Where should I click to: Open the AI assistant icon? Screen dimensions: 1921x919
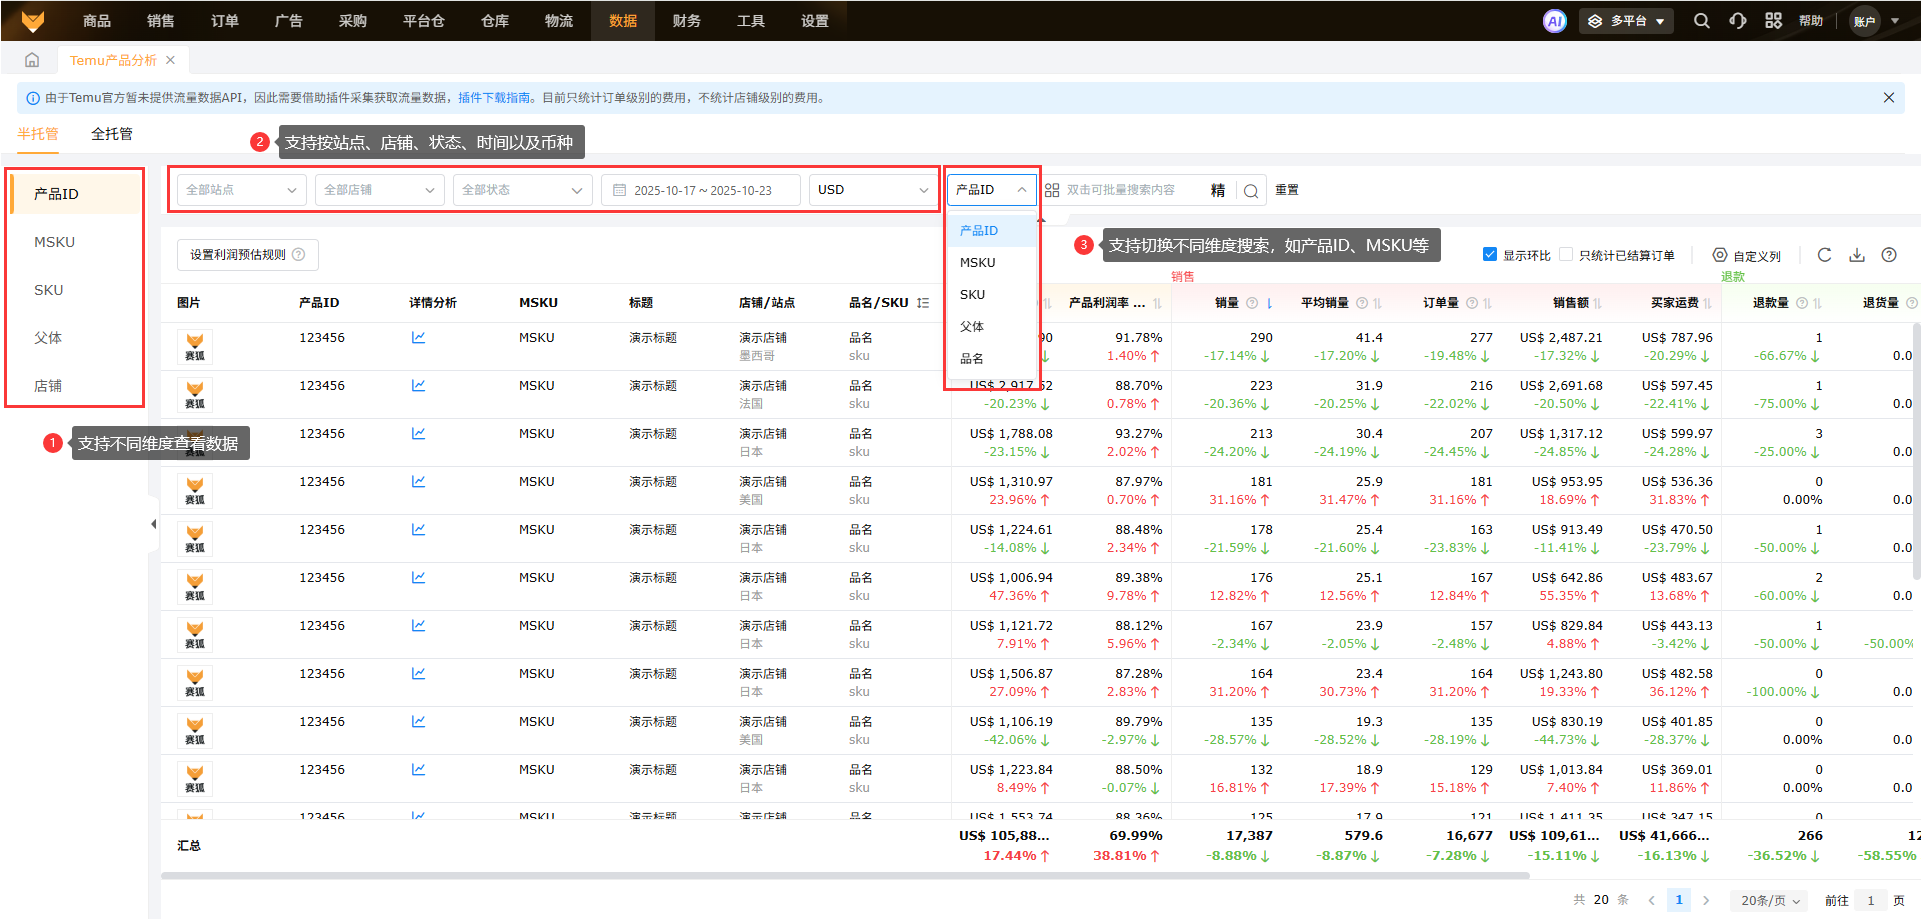coord(1554,21)
